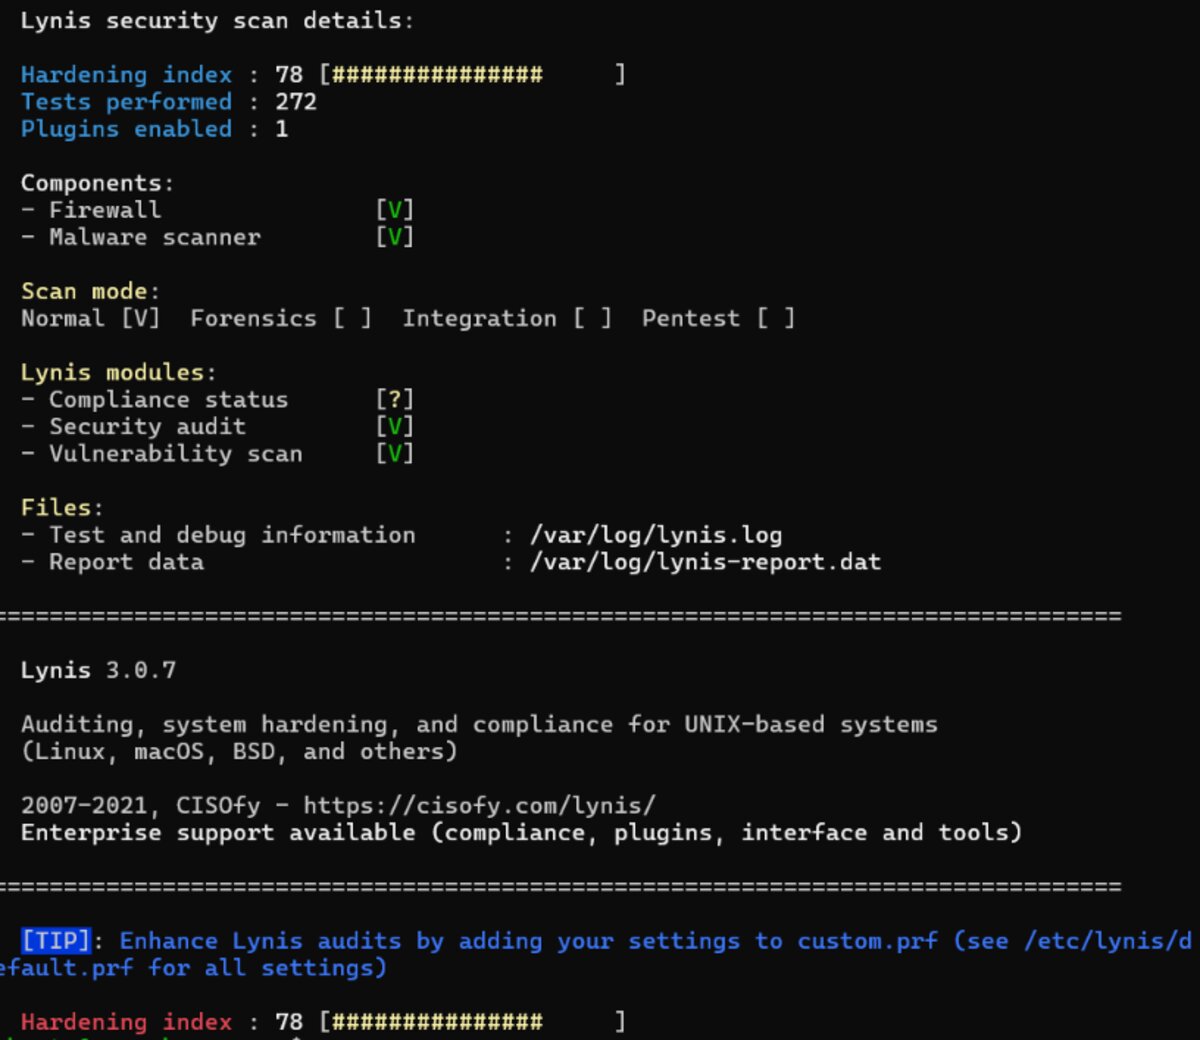This screenshot has height=1040, width=1200.
Task: Click the yellow "Scan mode:" heading
Action: [90, 291]
